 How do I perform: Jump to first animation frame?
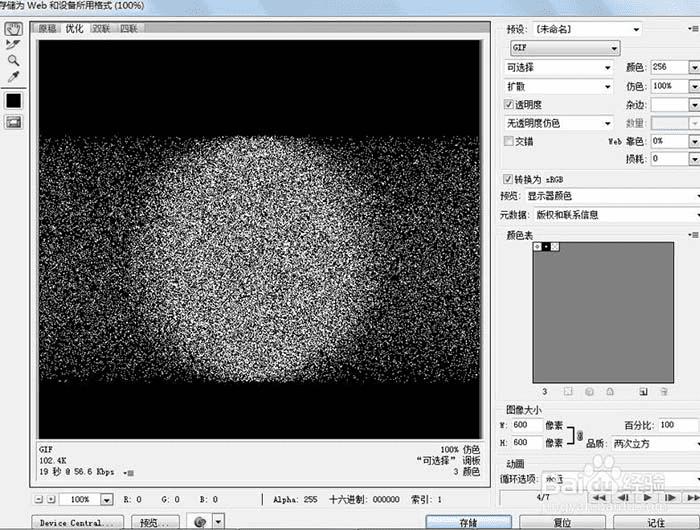[600, 497]
